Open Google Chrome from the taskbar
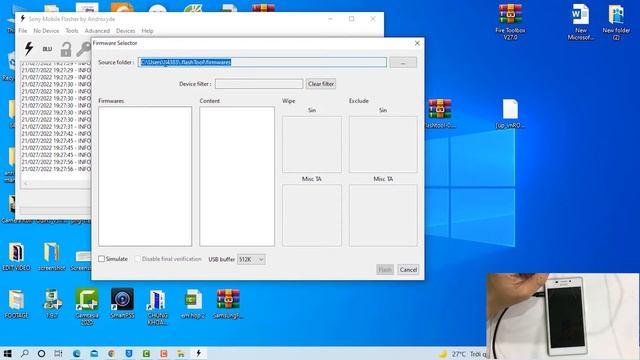The height and width of the screenshot is (360, 640). 111,353
